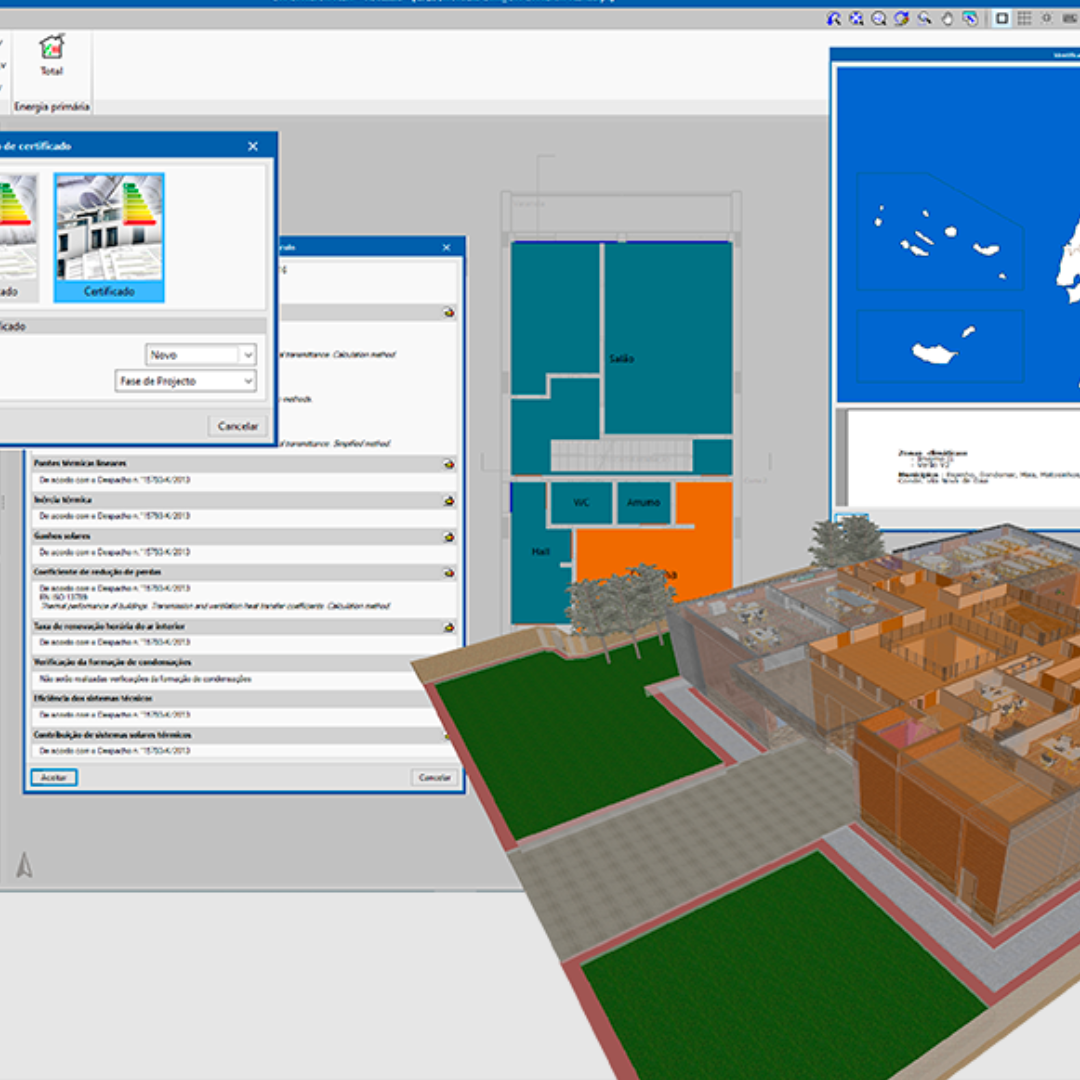This screenshot has height=1080, width=1080.
Task: Edit Ganhos solares settings icon
Action: [x=449, y=536]
